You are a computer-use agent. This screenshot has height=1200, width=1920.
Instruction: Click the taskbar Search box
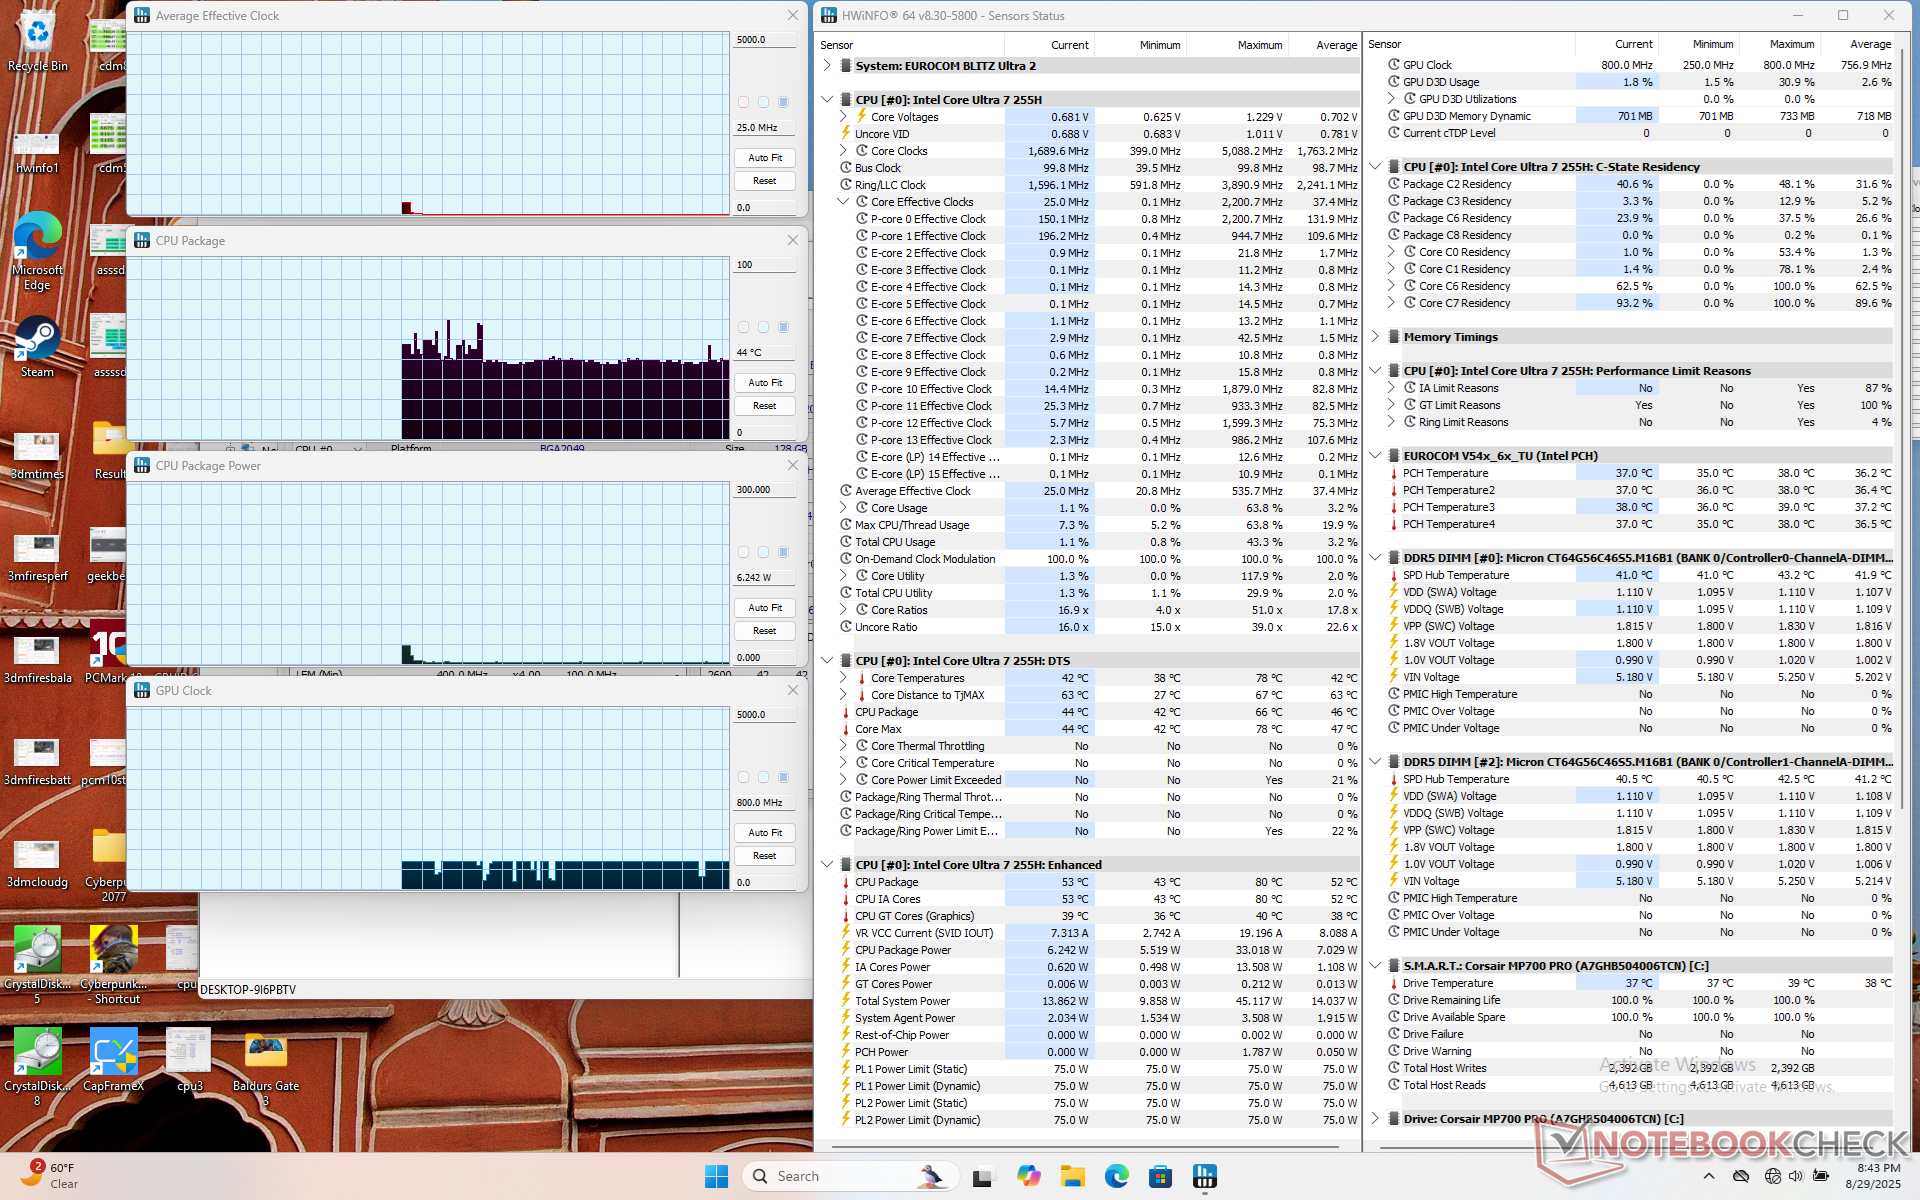coord(850,1176)
